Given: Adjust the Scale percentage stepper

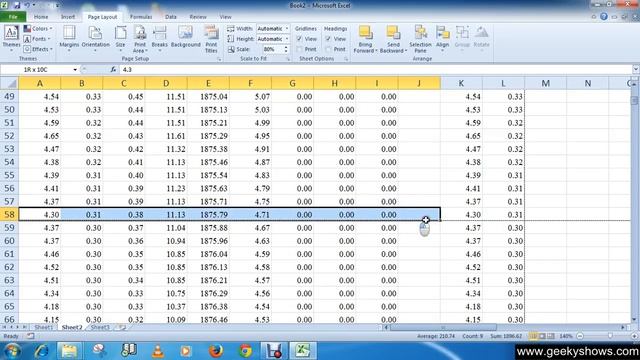Looking at the screenshot, I should [286, 49].
